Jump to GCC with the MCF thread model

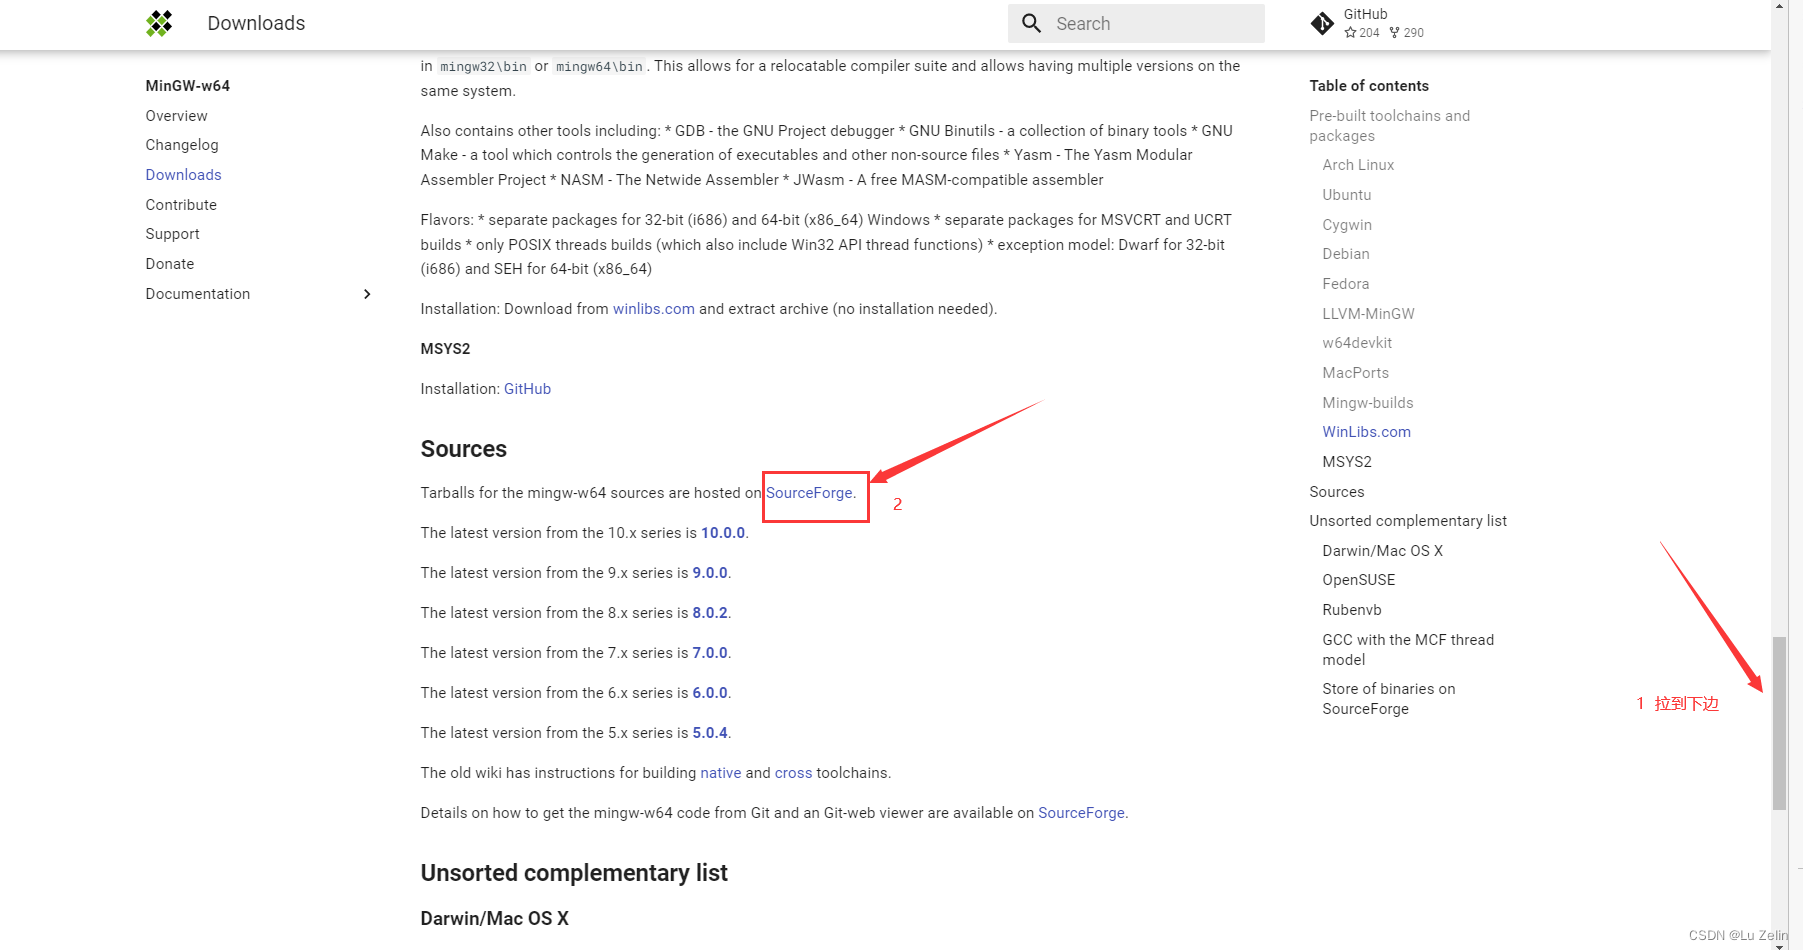pyautogui.click(x=1408, y=650)
